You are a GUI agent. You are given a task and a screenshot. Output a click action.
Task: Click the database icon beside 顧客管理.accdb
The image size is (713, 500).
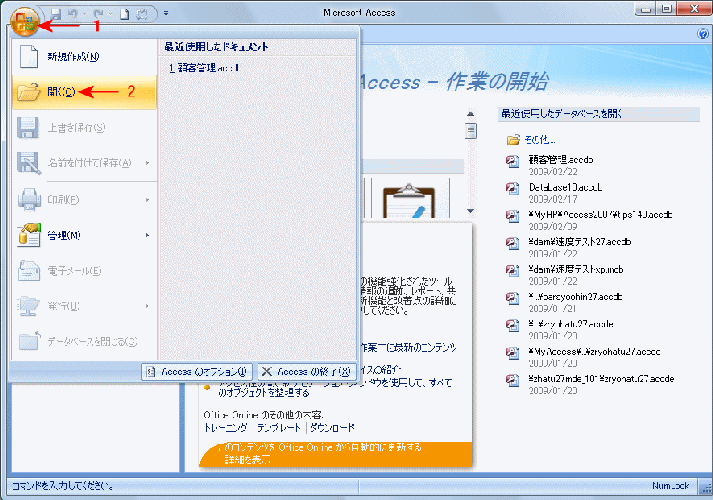click(x=512, y=161)
